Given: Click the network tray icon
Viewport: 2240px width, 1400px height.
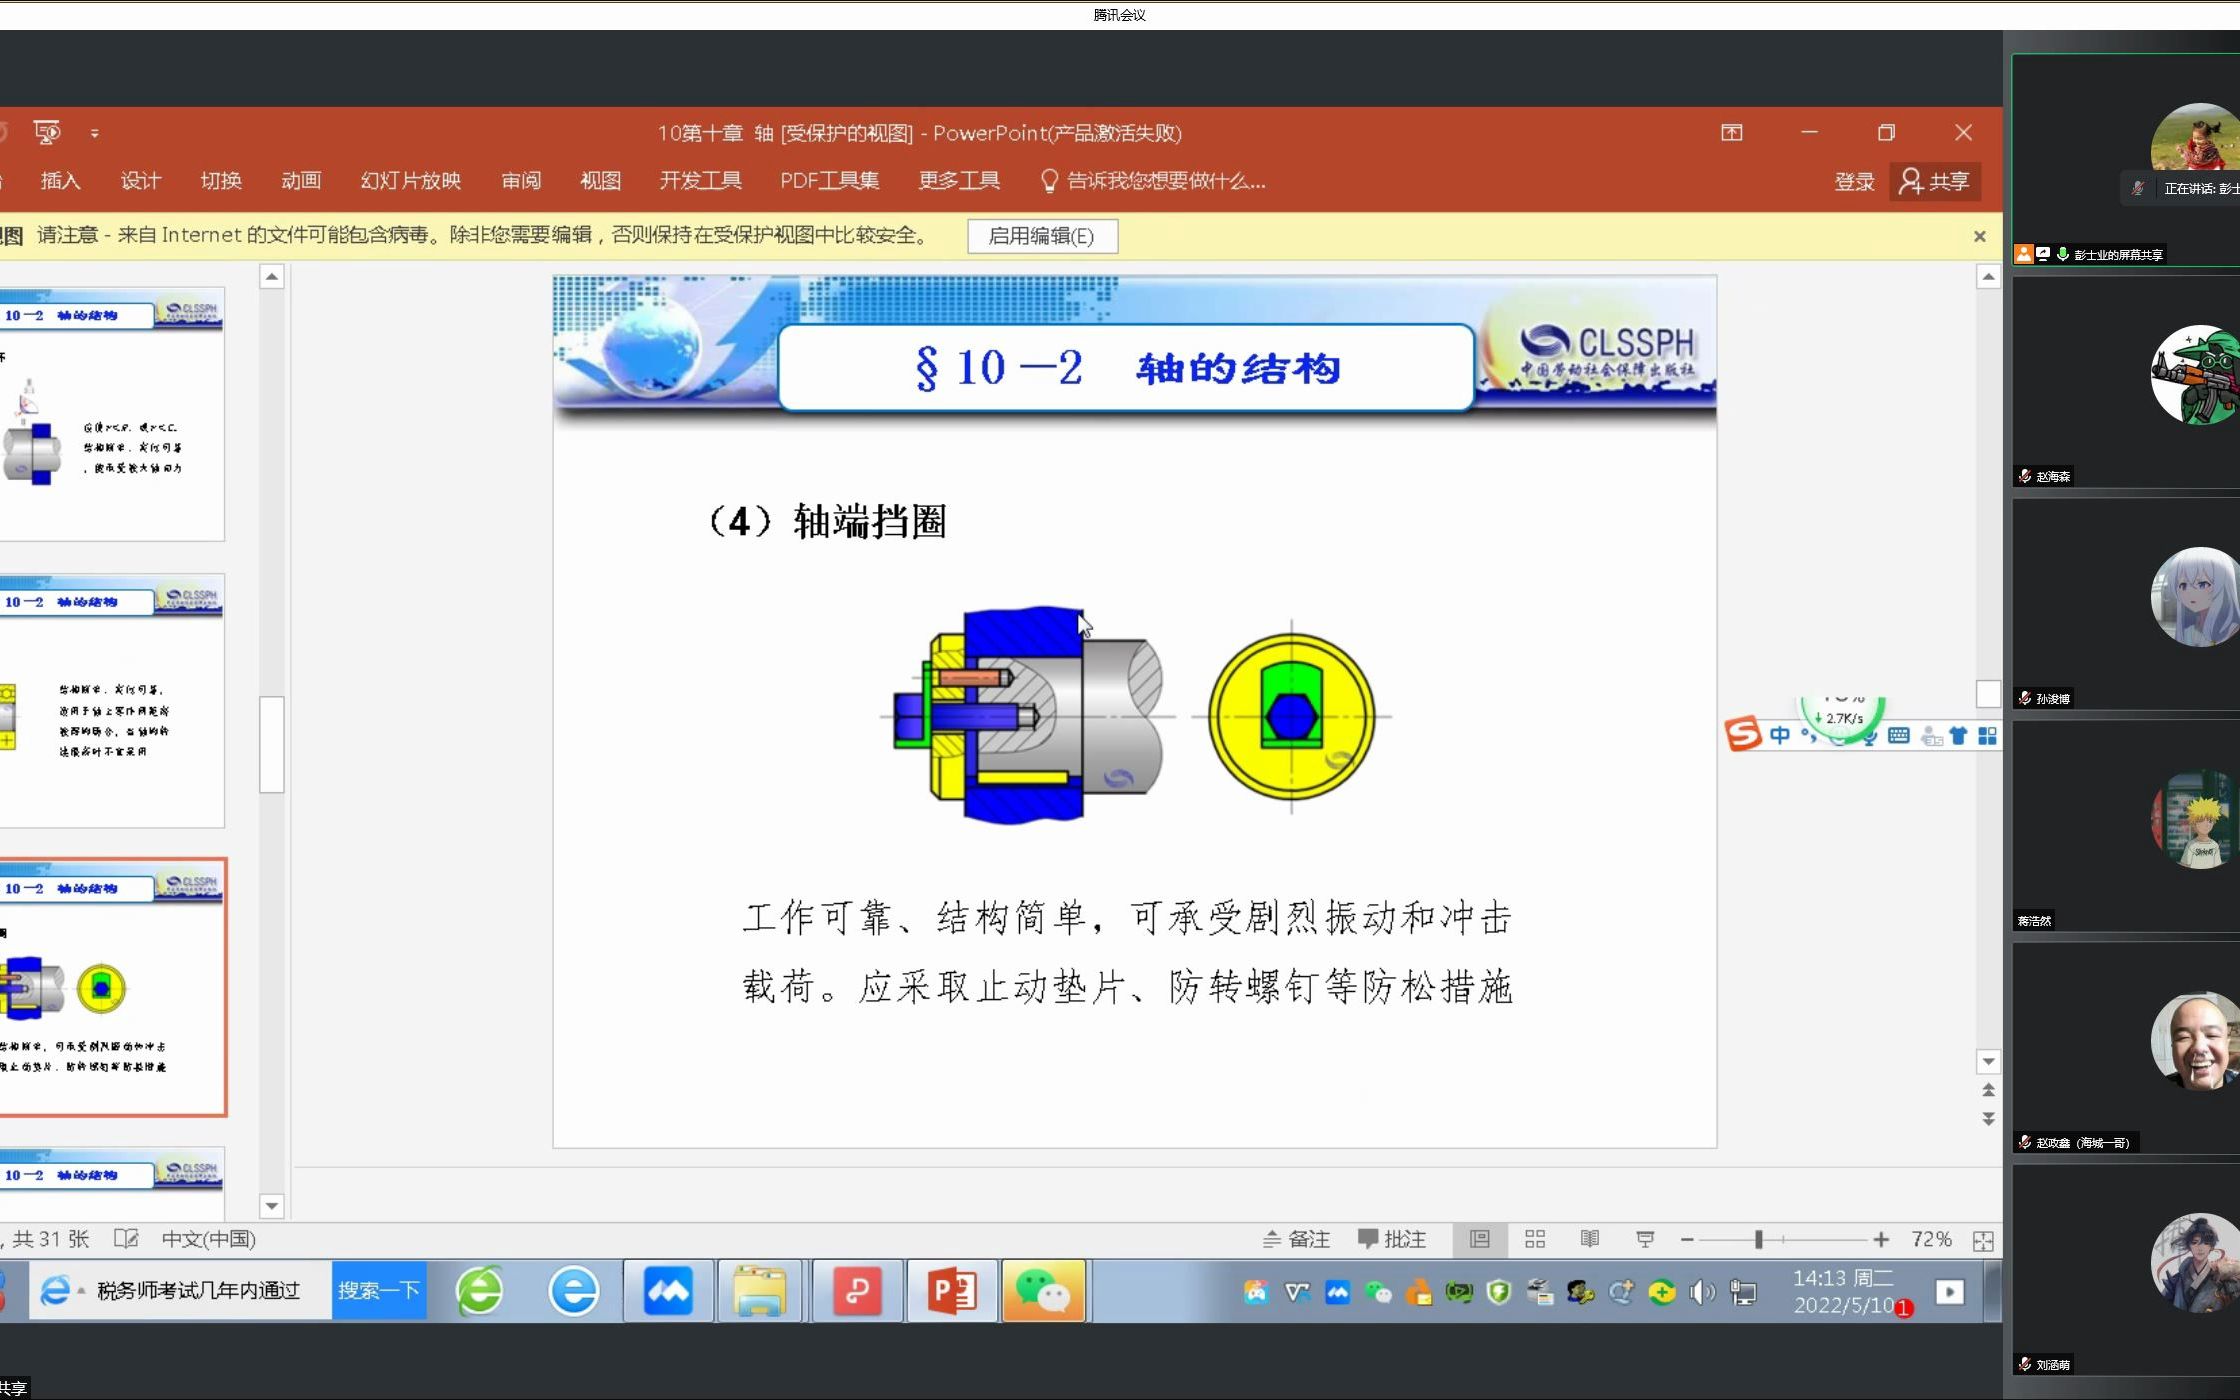Looking at the screenshot, I should click(1743, 1292).
